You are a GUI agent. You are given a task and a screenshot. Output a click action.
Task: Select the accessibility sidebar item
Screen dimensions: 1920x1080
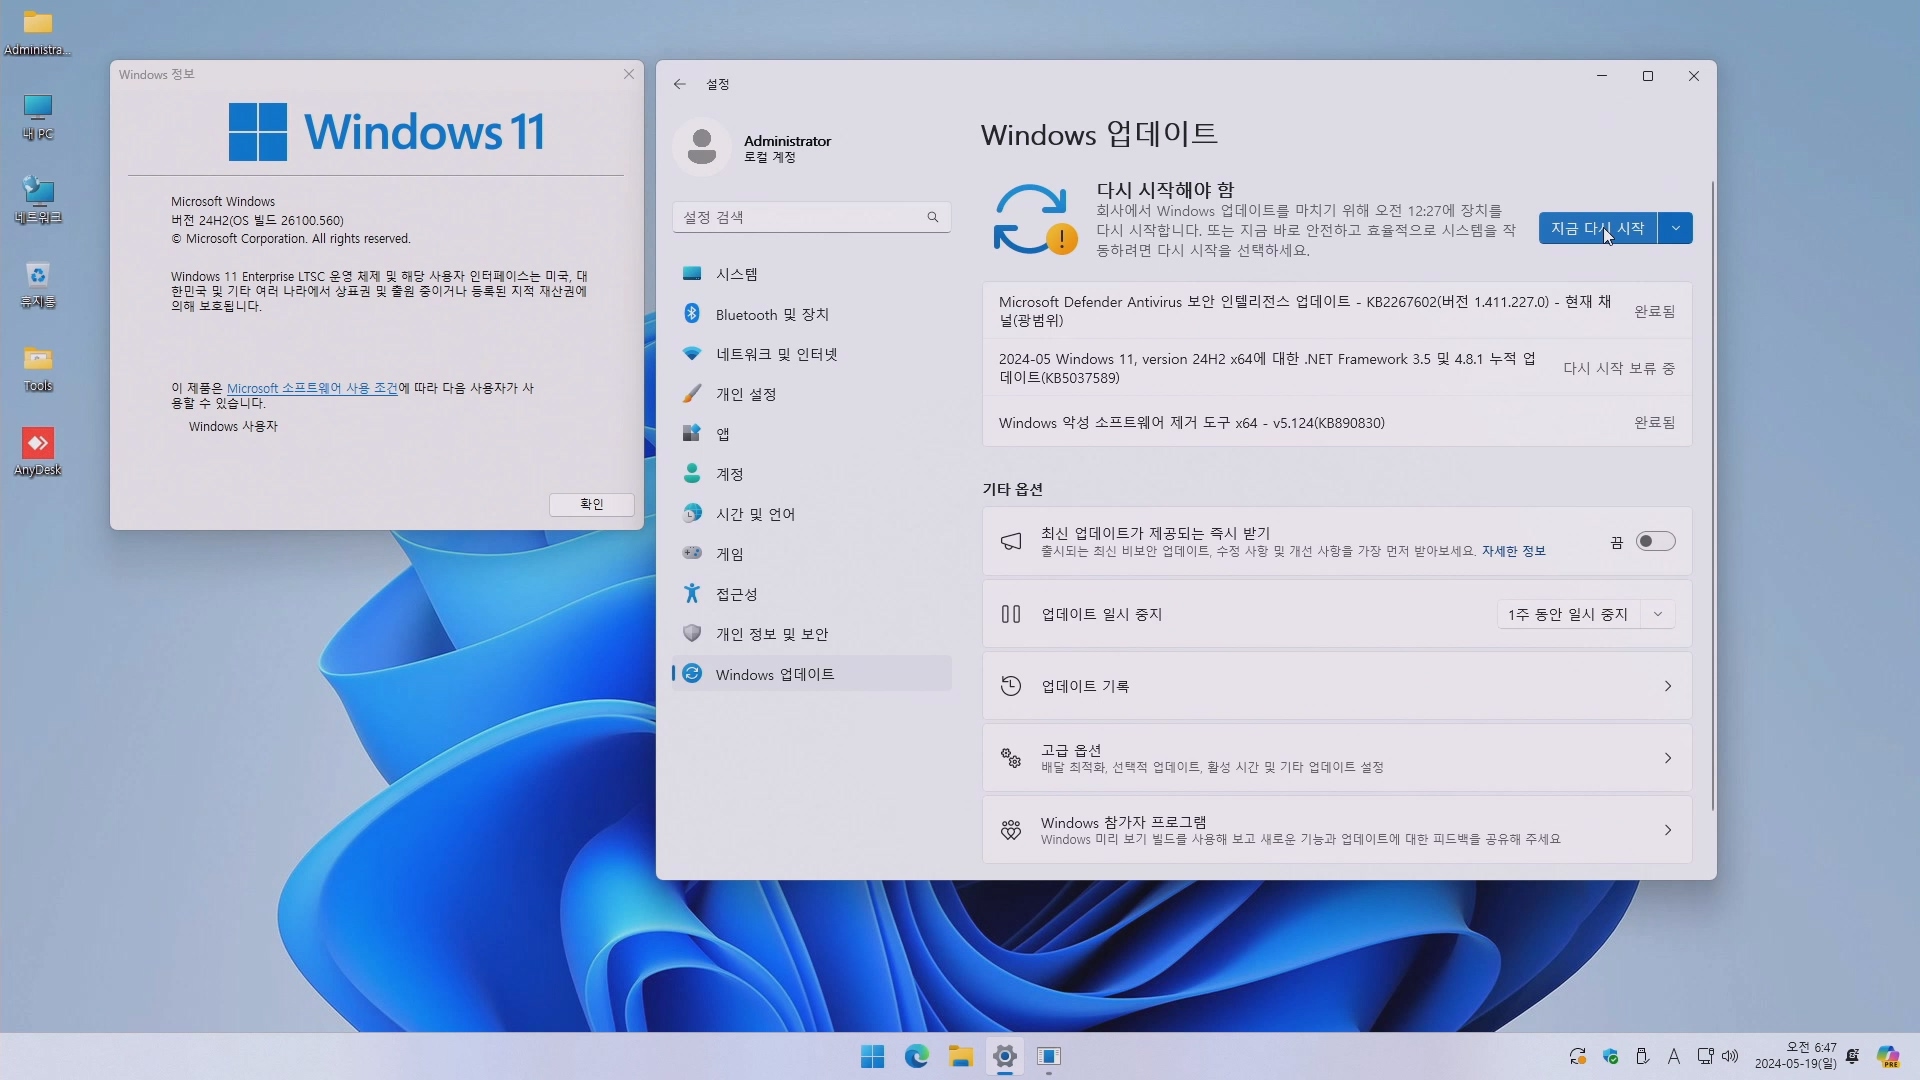tap(736, 594)
